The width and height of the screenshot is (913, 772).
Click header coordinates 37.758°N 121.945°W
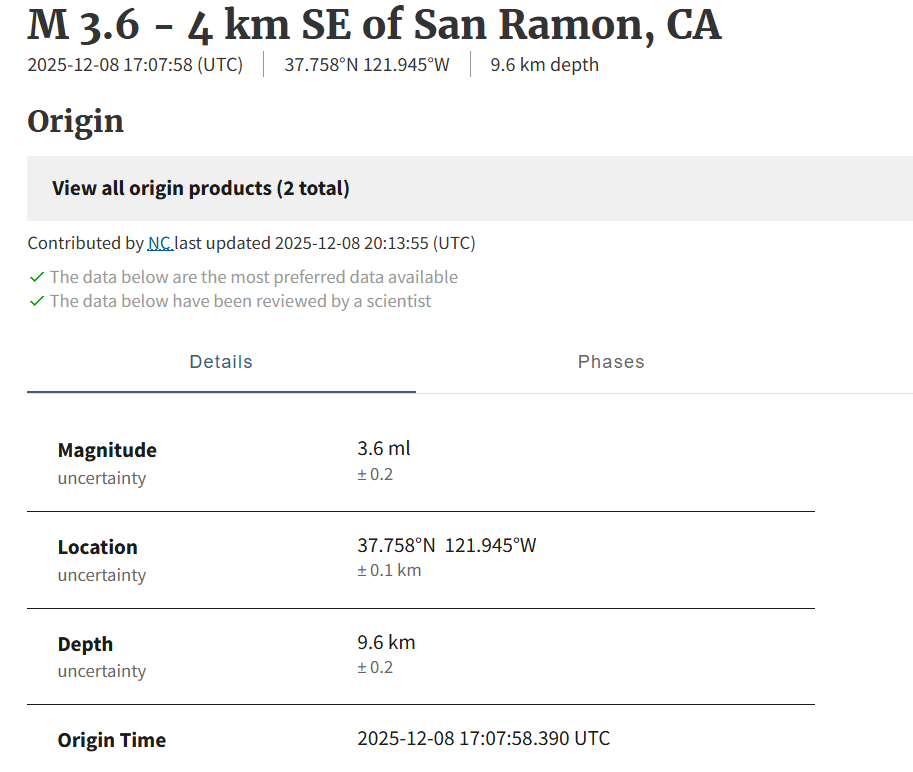click(x=367, y=65)
